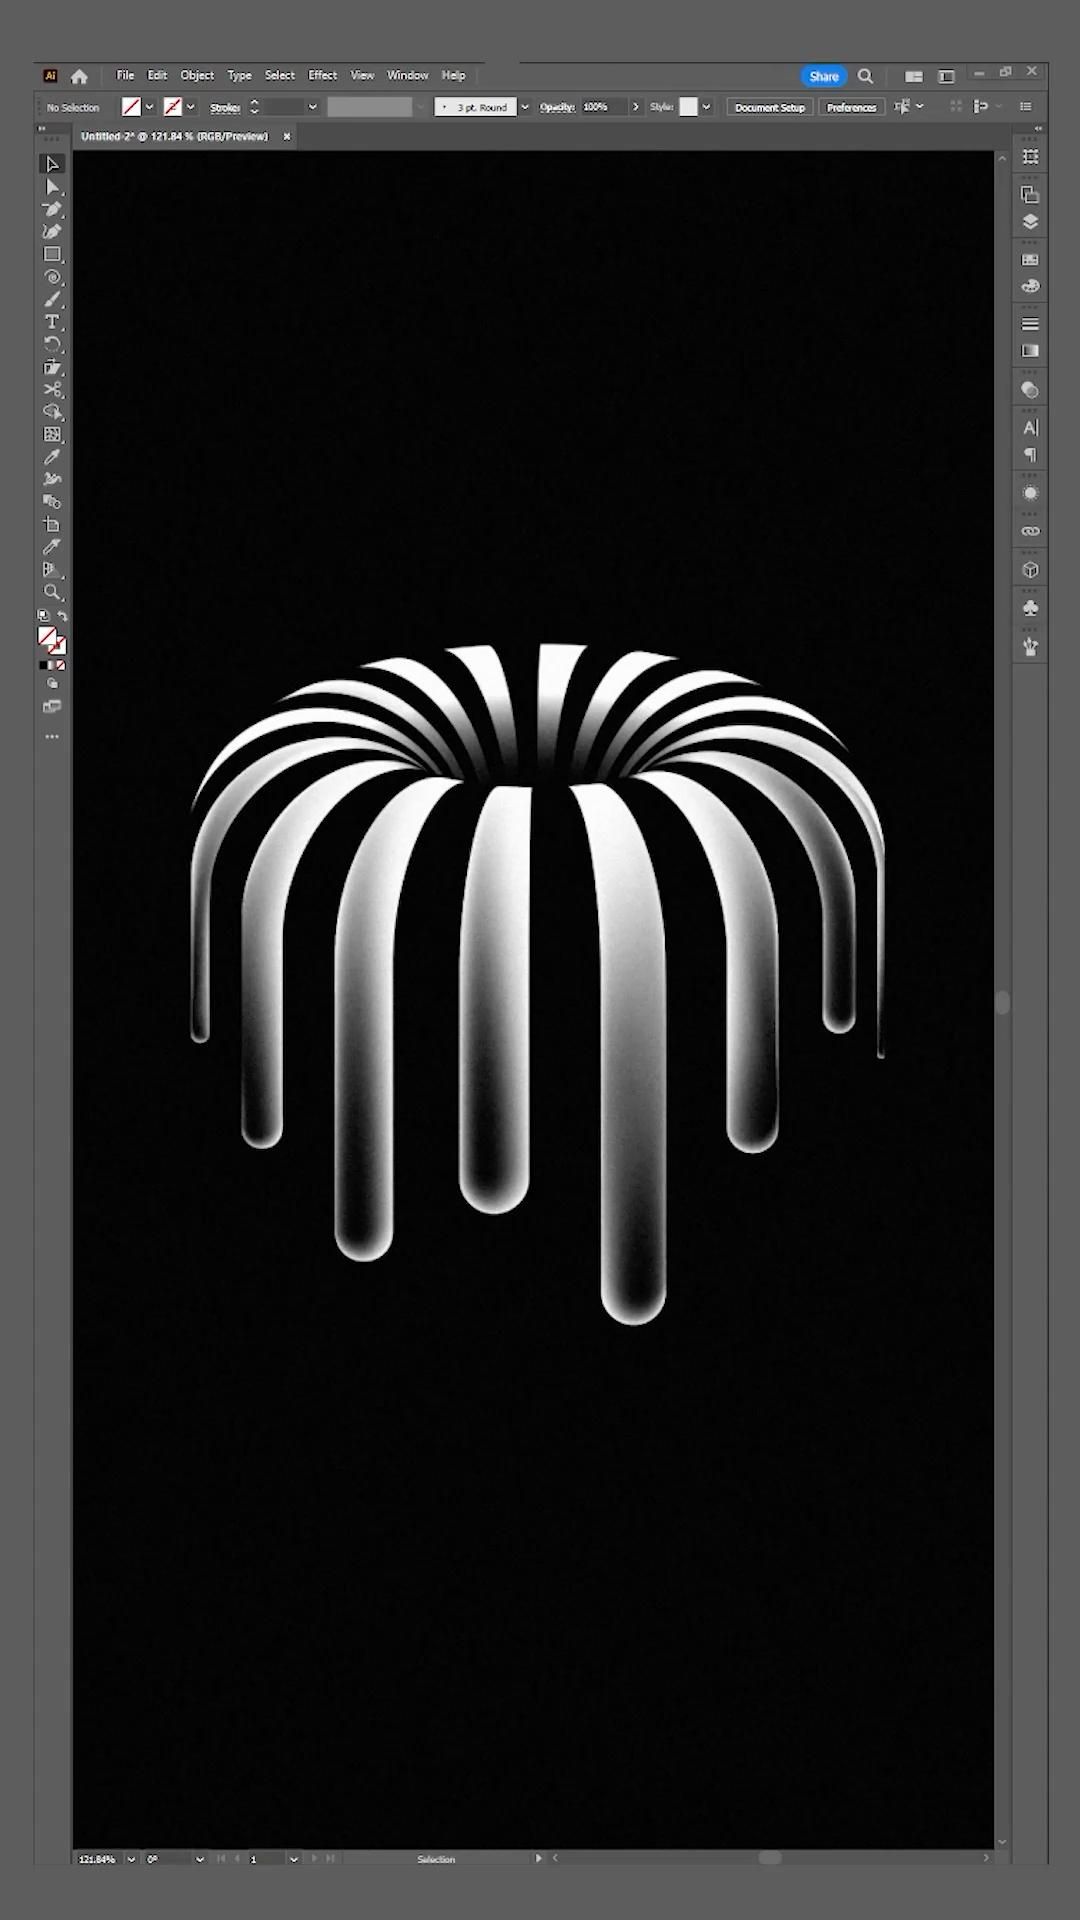
Task: Open the Edit Toolbar ellipsis
Action: coord(52,737)
